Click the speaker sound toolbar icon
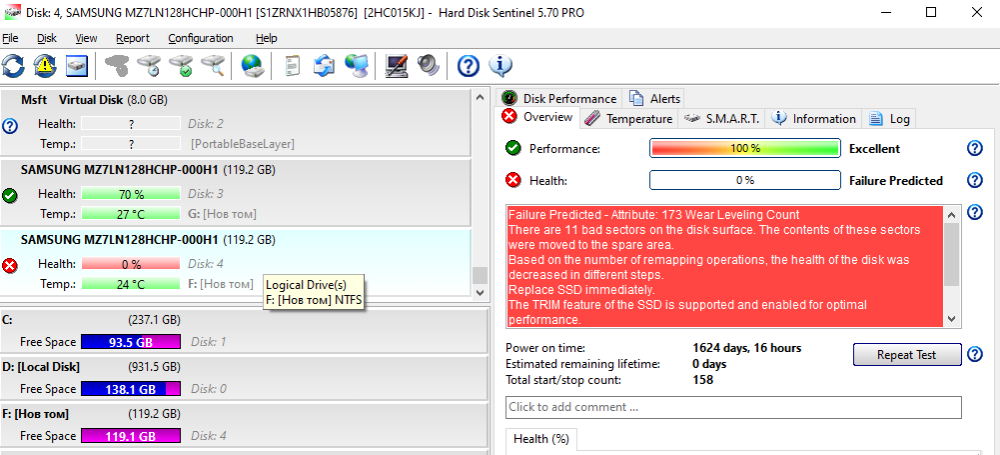The image size is (1000, 455). click(428, 66)
